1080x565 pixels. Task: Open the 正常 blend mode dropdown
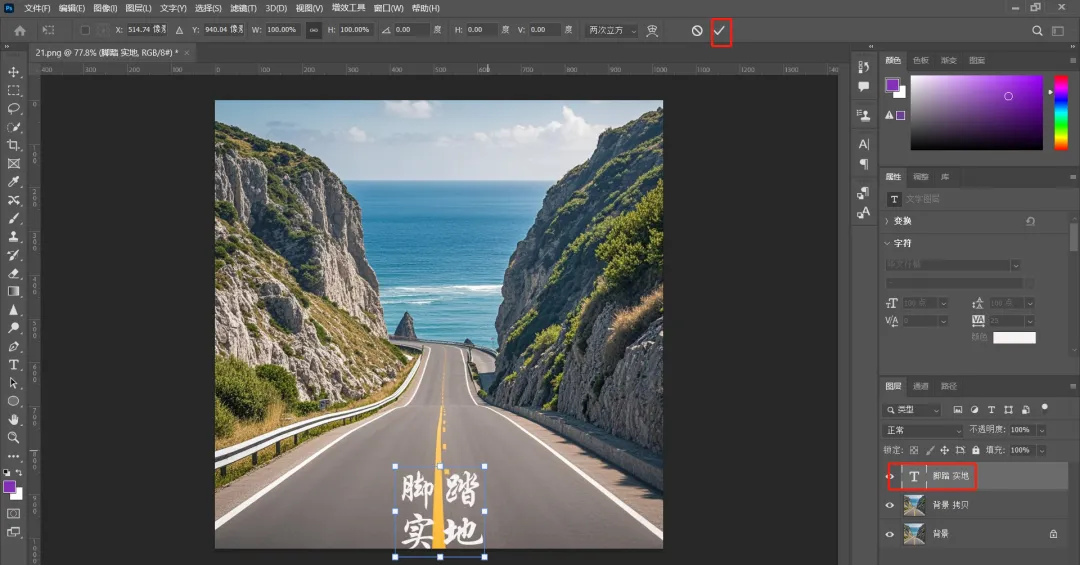[922, 430]
